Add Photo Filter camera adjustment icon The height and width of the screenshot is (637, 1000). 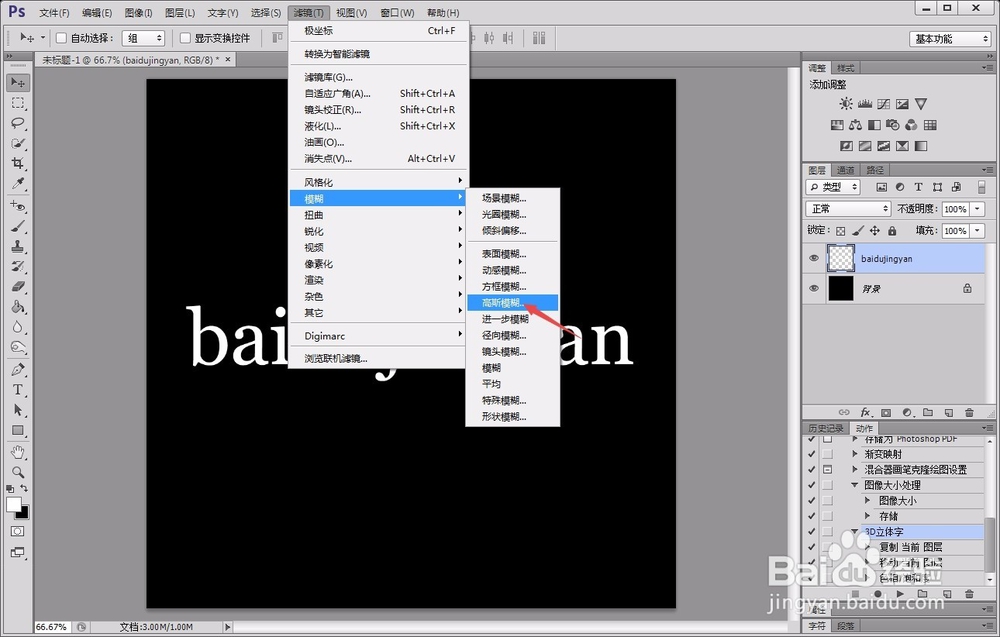click(x=893, y=125)
